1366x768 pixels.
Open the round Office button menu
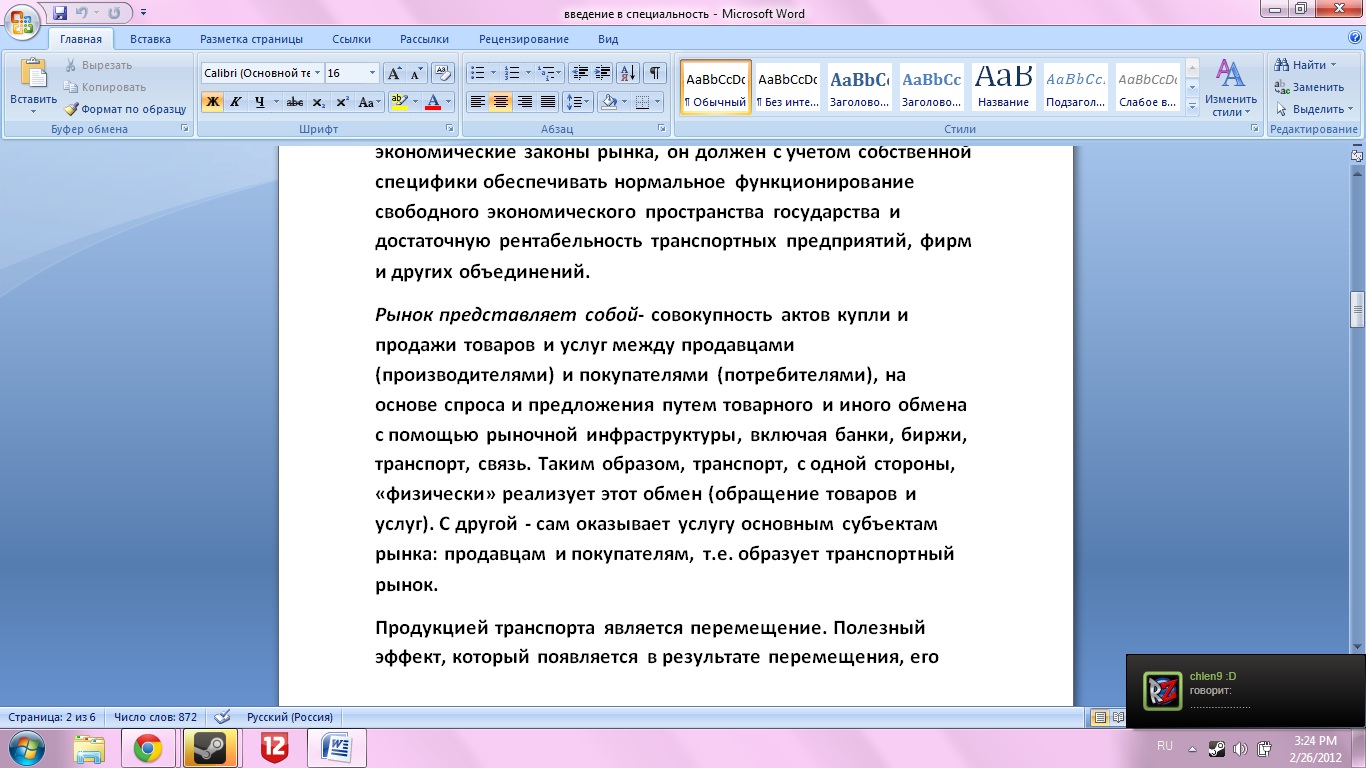(x=22, y=21)
